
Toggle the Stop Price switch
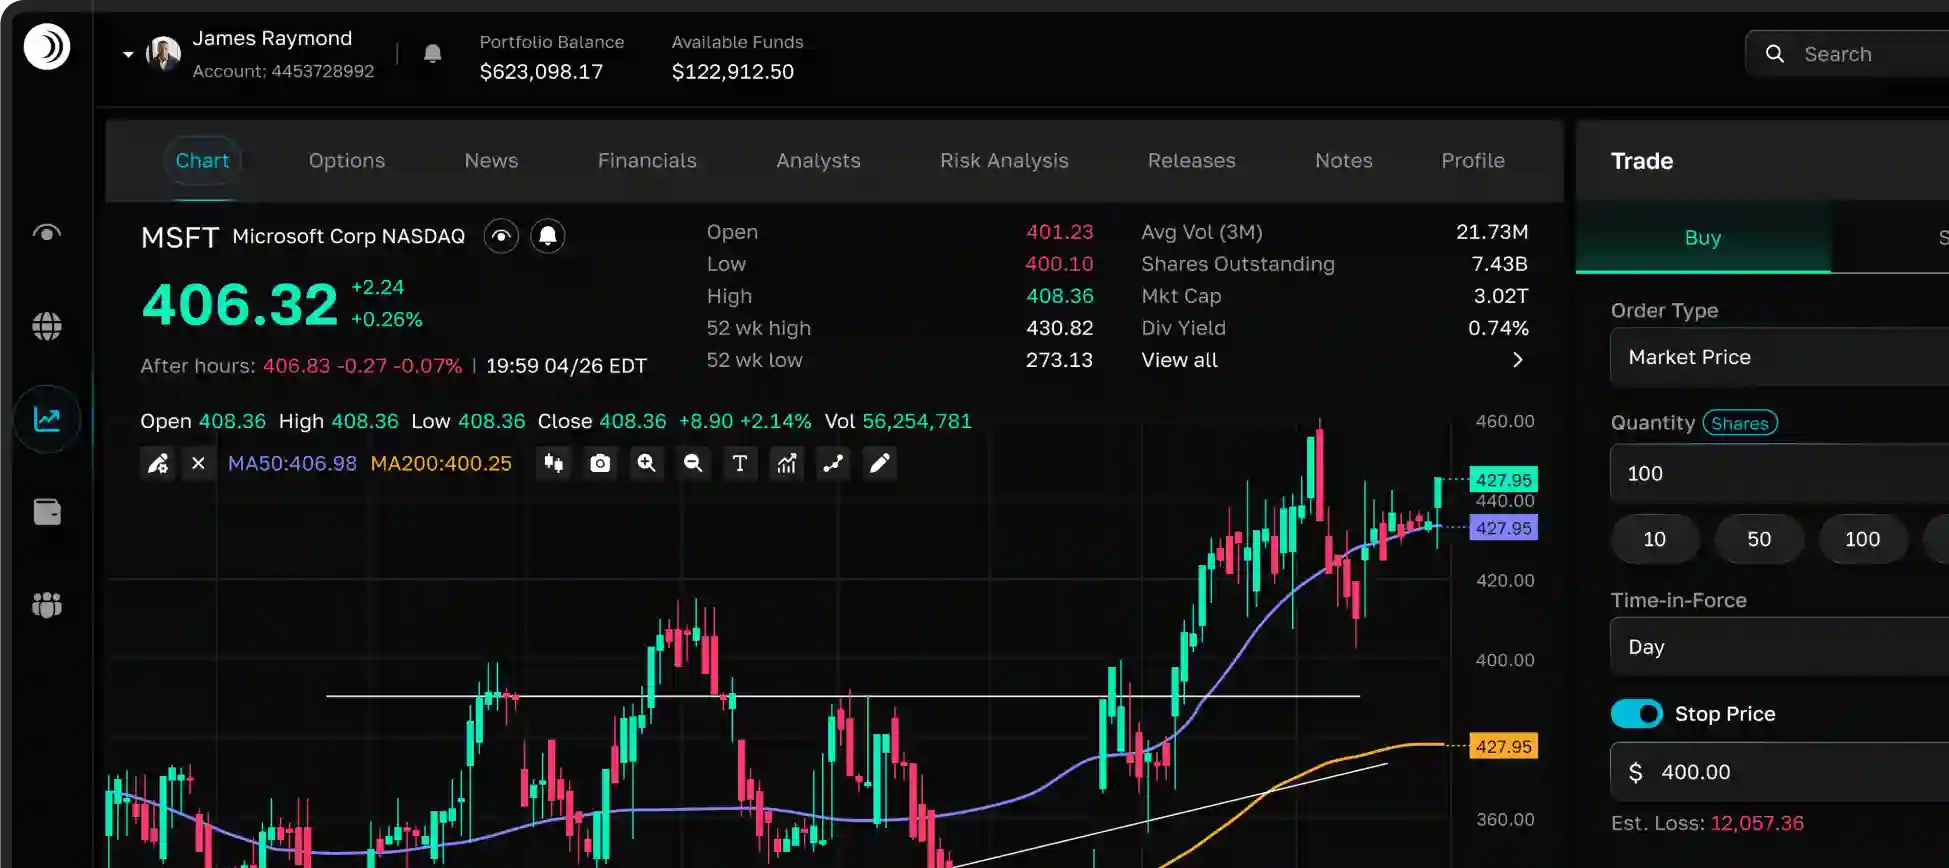(1637, 714)
